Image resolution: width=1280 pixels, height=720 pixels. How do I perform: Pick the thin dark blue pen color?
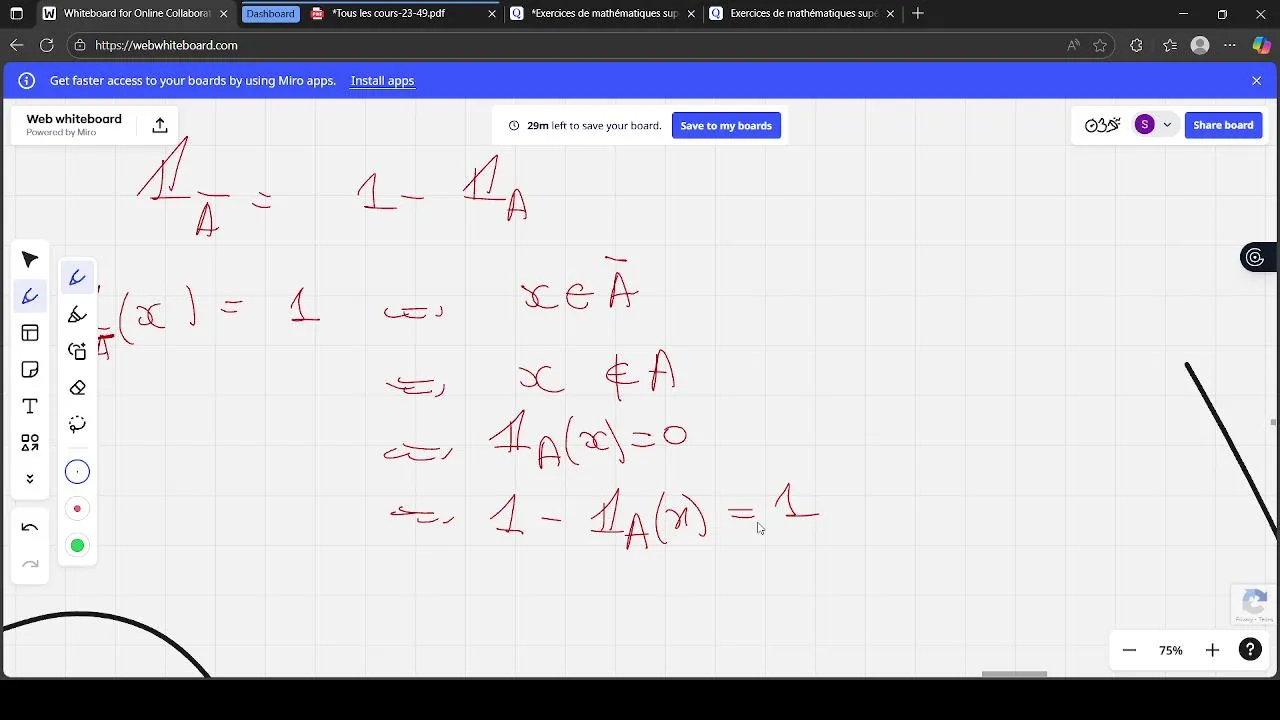[77, 472]
